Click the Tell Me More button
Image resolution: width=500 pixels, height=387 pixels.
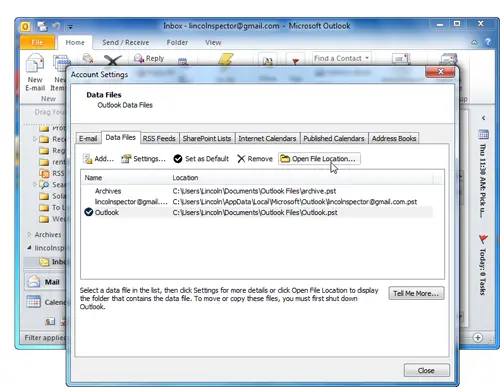[416, 293]
